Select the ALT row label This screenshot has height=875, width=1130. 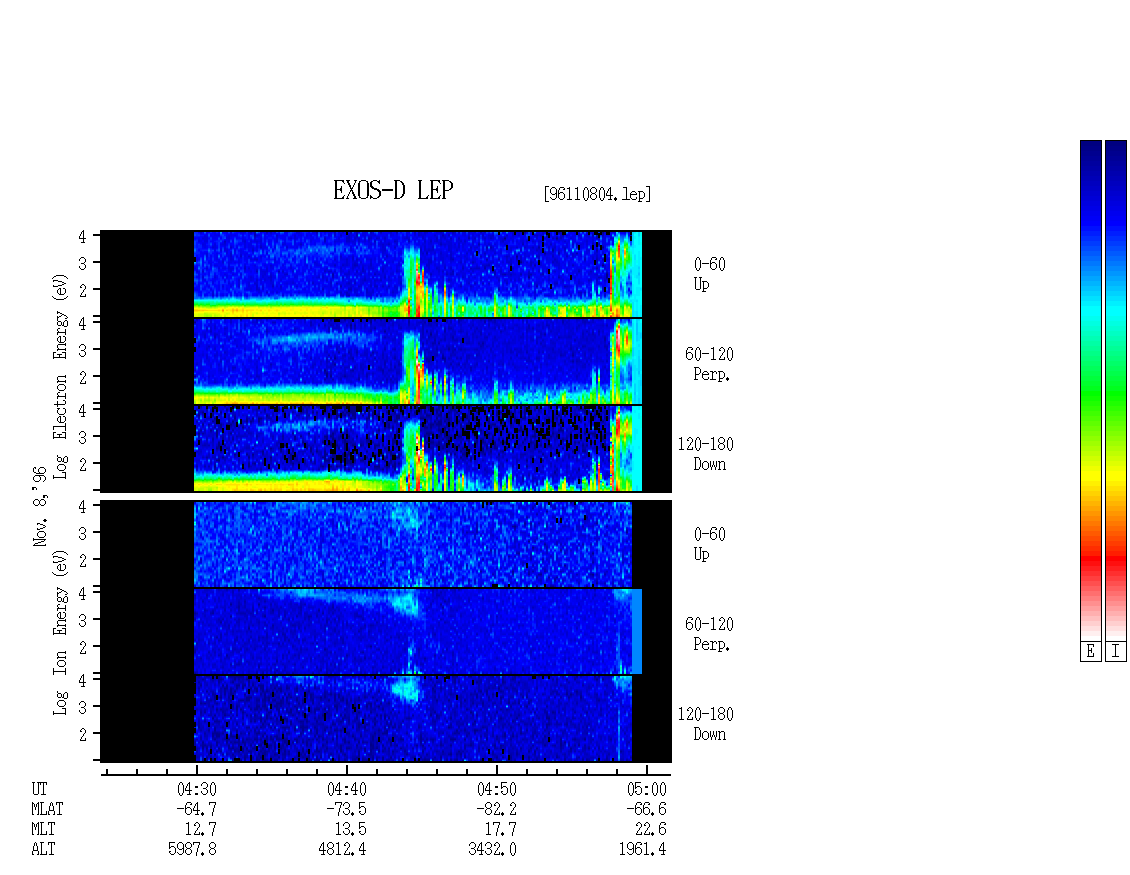[x=43, y=849]
